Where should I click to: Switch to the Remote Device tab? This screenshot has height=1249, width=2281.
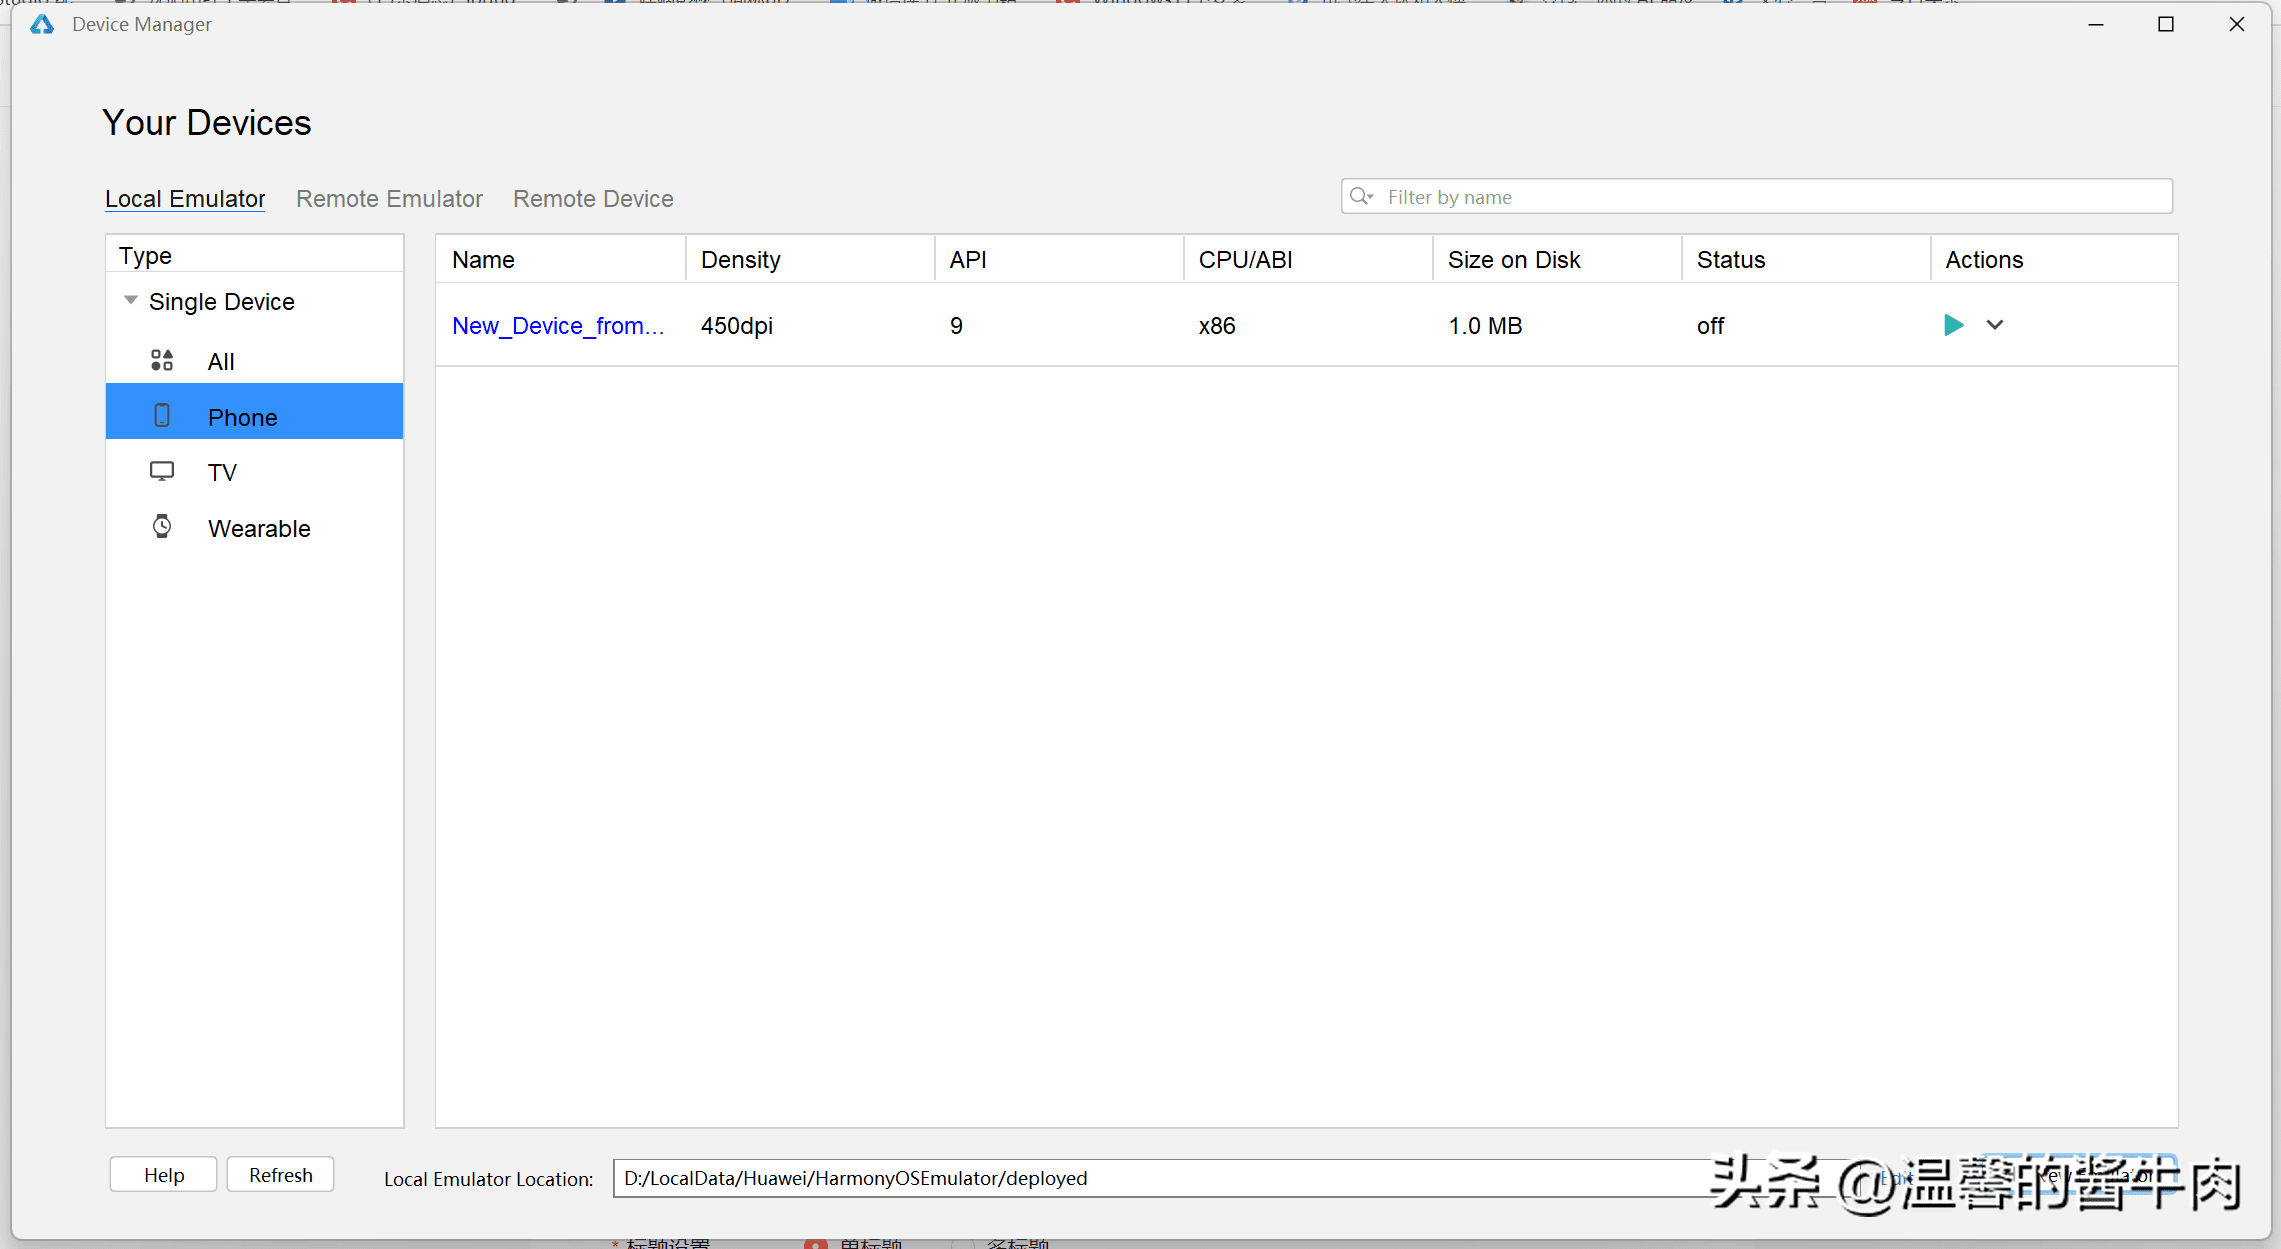point(593,199)
